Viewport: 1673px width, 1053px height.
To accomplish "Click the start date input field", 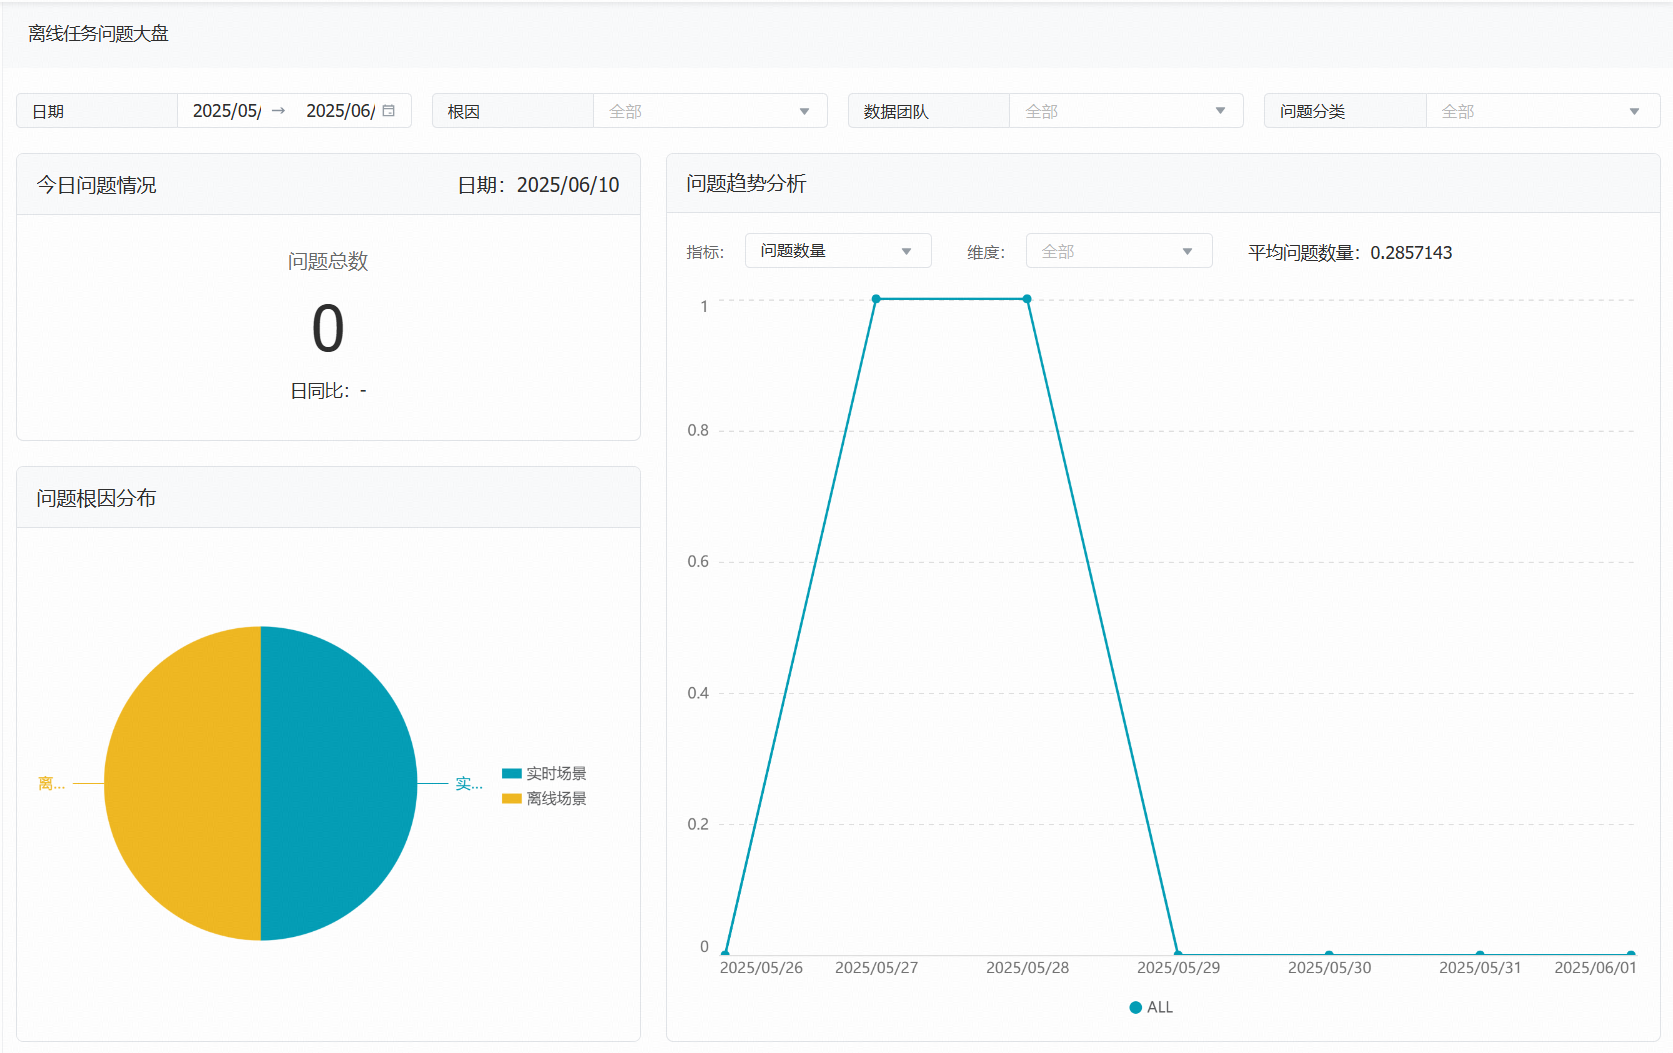I will [x=227, y=111].
